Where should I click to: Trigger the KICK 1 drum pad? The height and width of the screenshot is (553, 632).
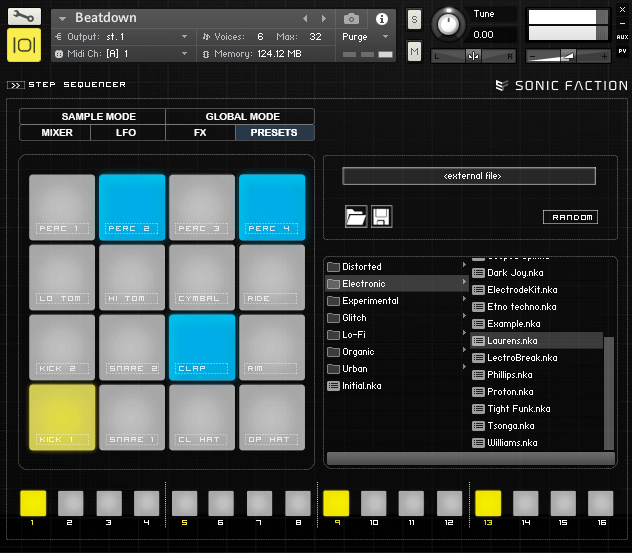[62, 417]
